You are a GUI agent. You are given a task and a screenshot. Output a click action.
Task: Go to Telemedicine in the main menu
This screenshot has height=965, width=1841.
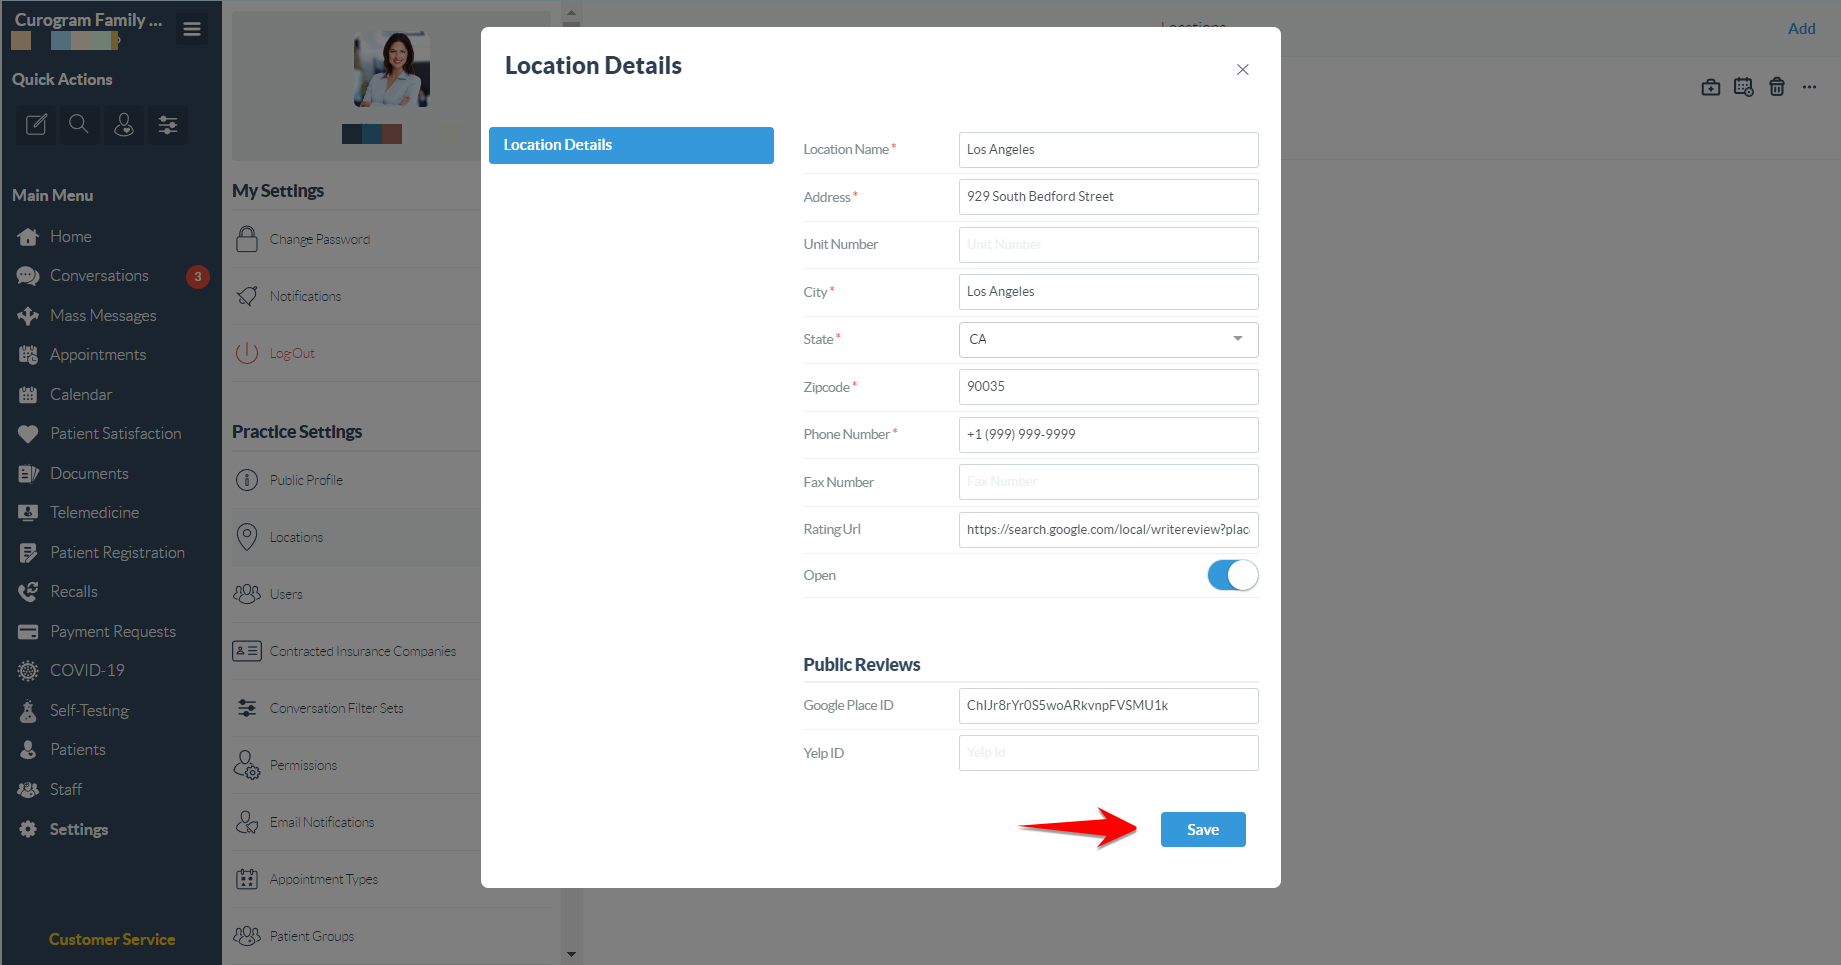pos(94,513)
